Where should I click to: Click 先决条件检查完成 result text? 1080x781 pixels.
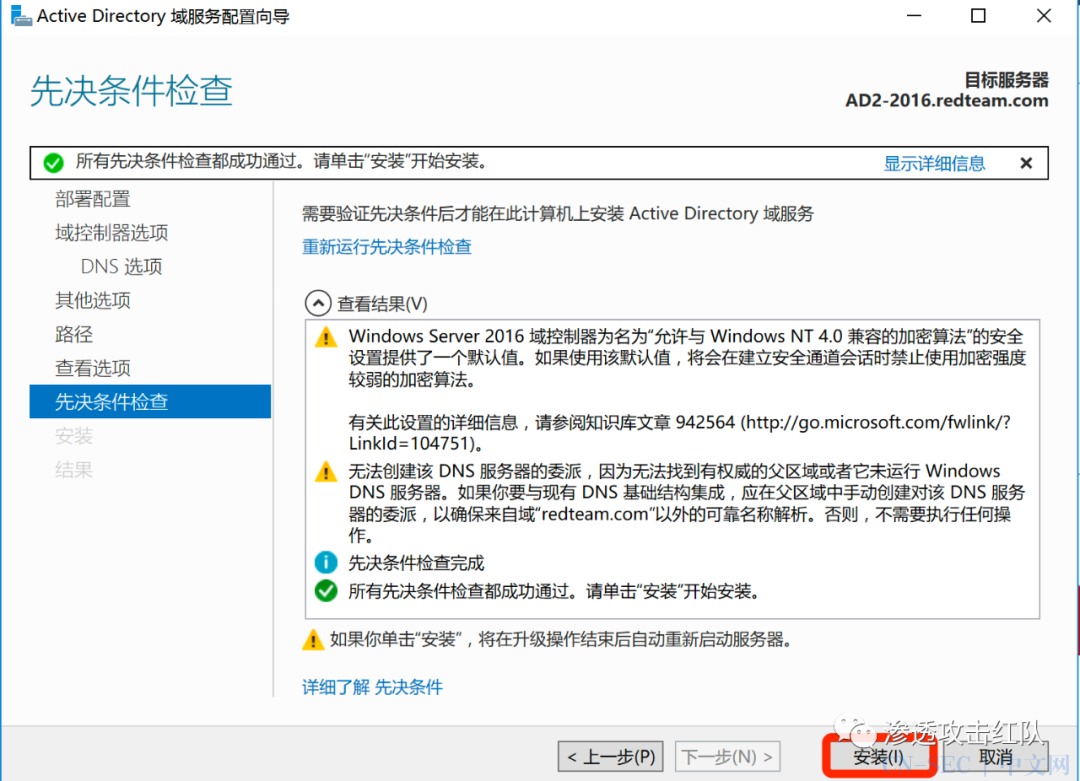(x=416, y=563)
